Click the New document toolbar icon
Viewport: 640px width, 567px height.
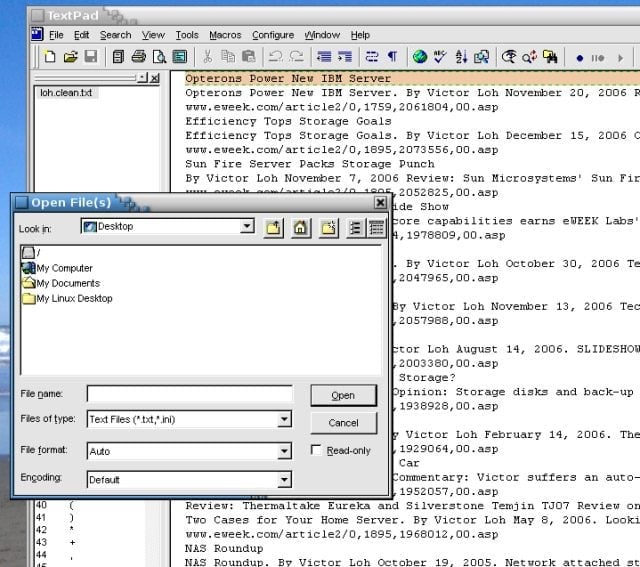[x=50, y=56]
